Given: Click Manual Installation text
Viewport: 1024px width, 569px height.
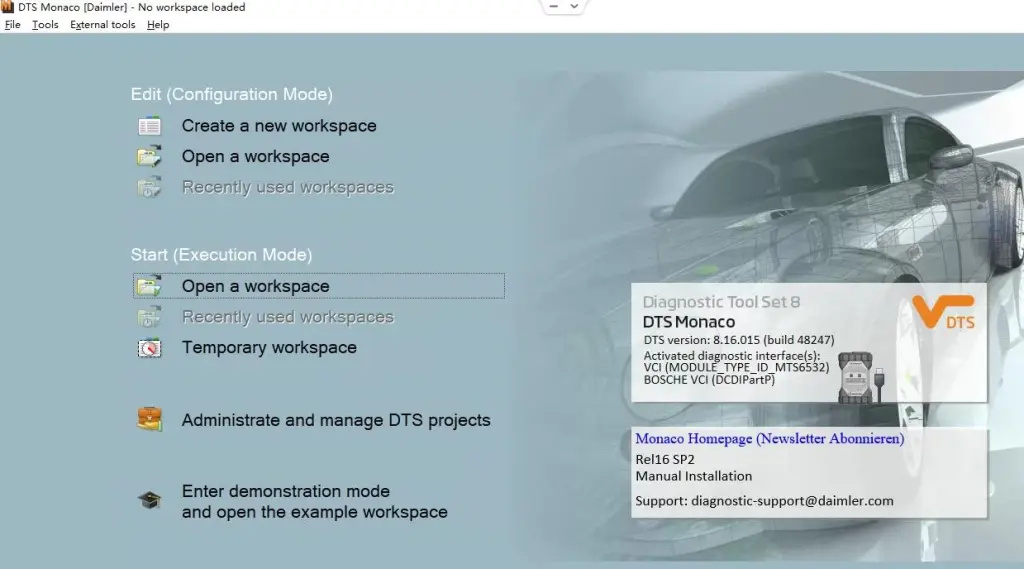Looking at the screenshot, I should click(694, 476).
